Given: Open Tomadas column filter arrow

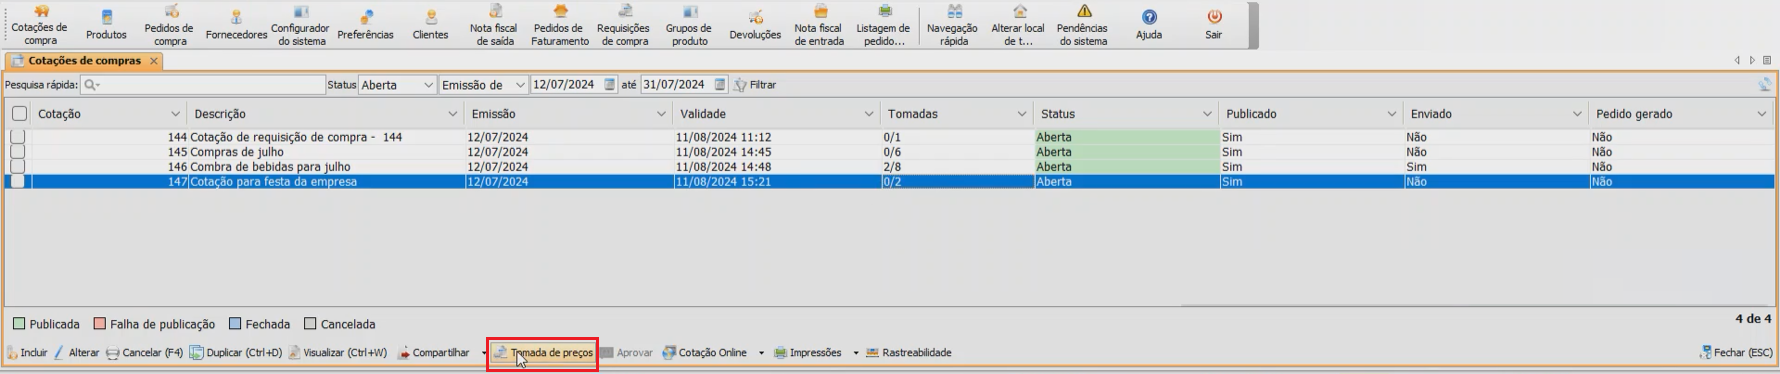Looking at the screenshot, I should coord(1022,114).
